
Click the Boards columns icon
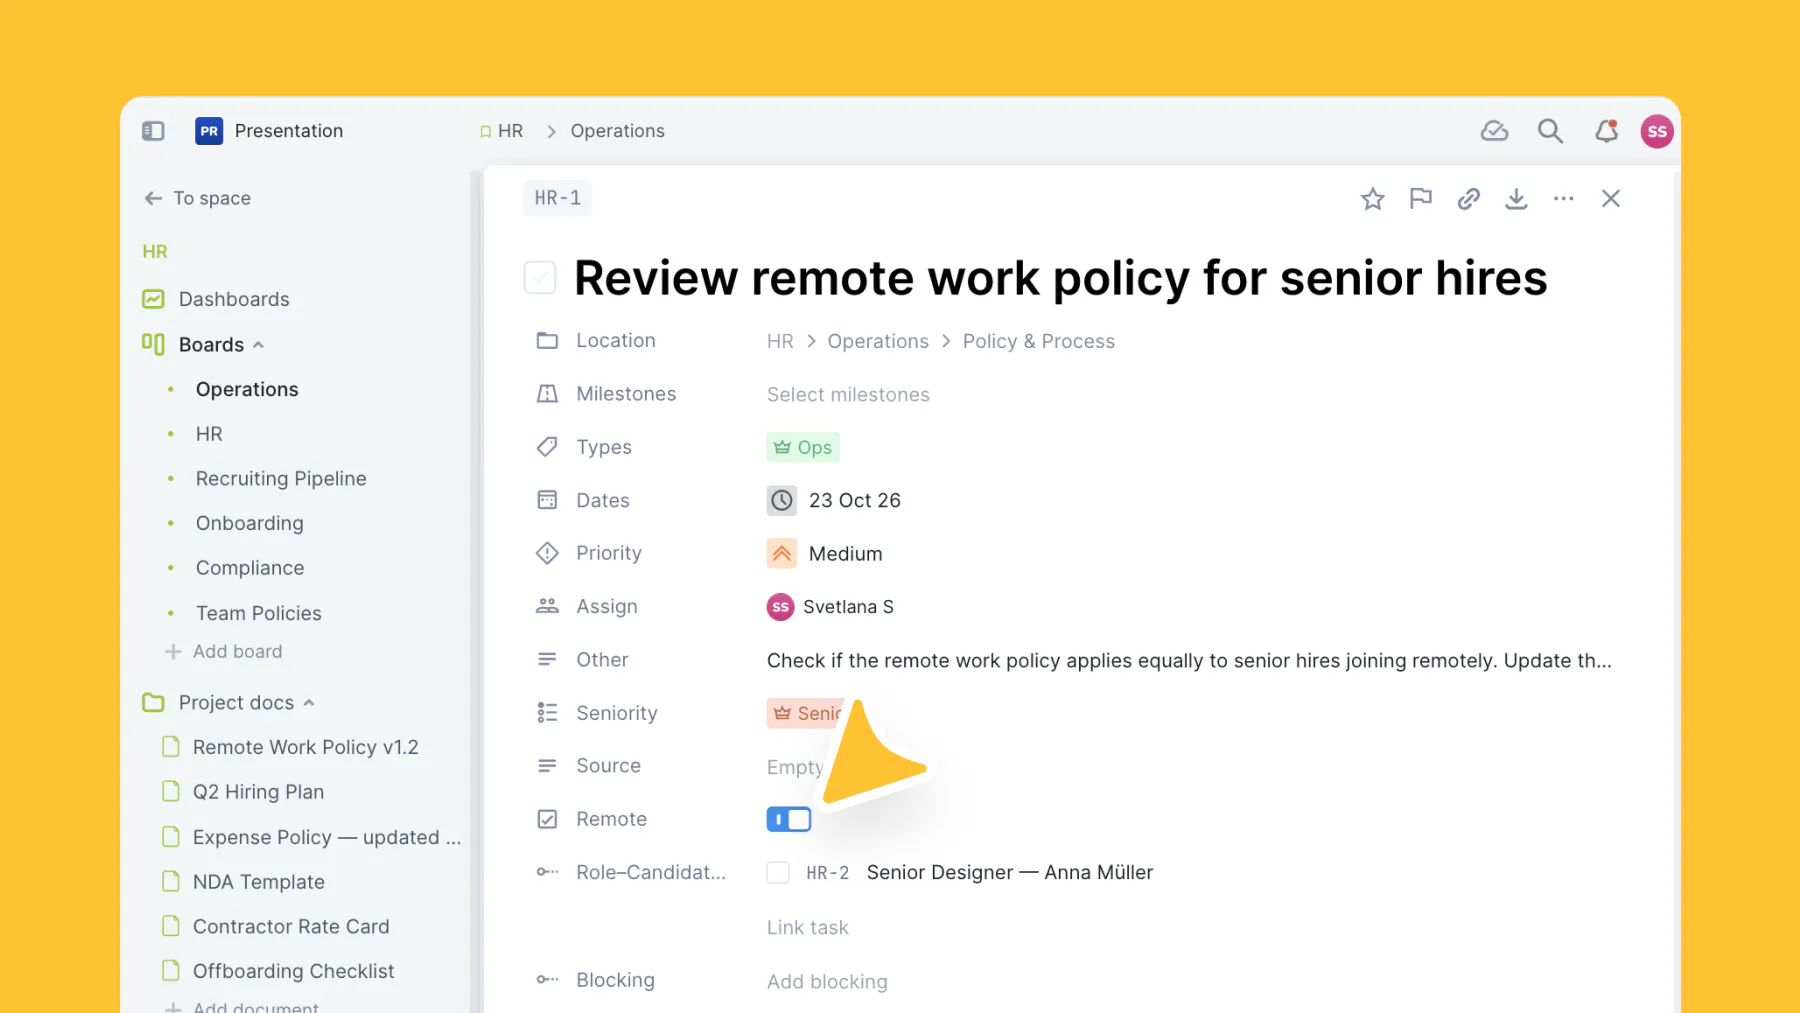[x=153, y=344]
